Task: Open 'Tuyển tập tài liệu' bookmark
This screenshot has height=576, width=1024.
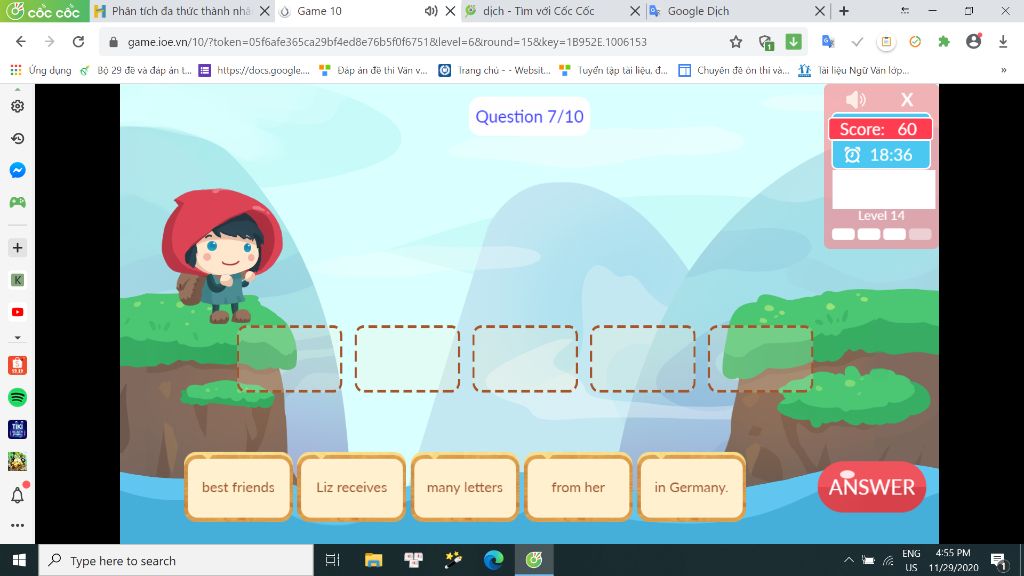Action: tap(614, 70)
